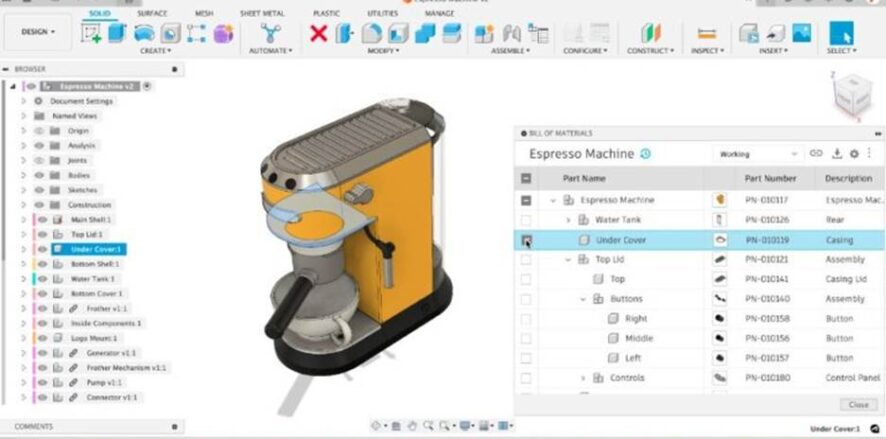Open the Bill of Materials toolbar icon

coord(538,33)
